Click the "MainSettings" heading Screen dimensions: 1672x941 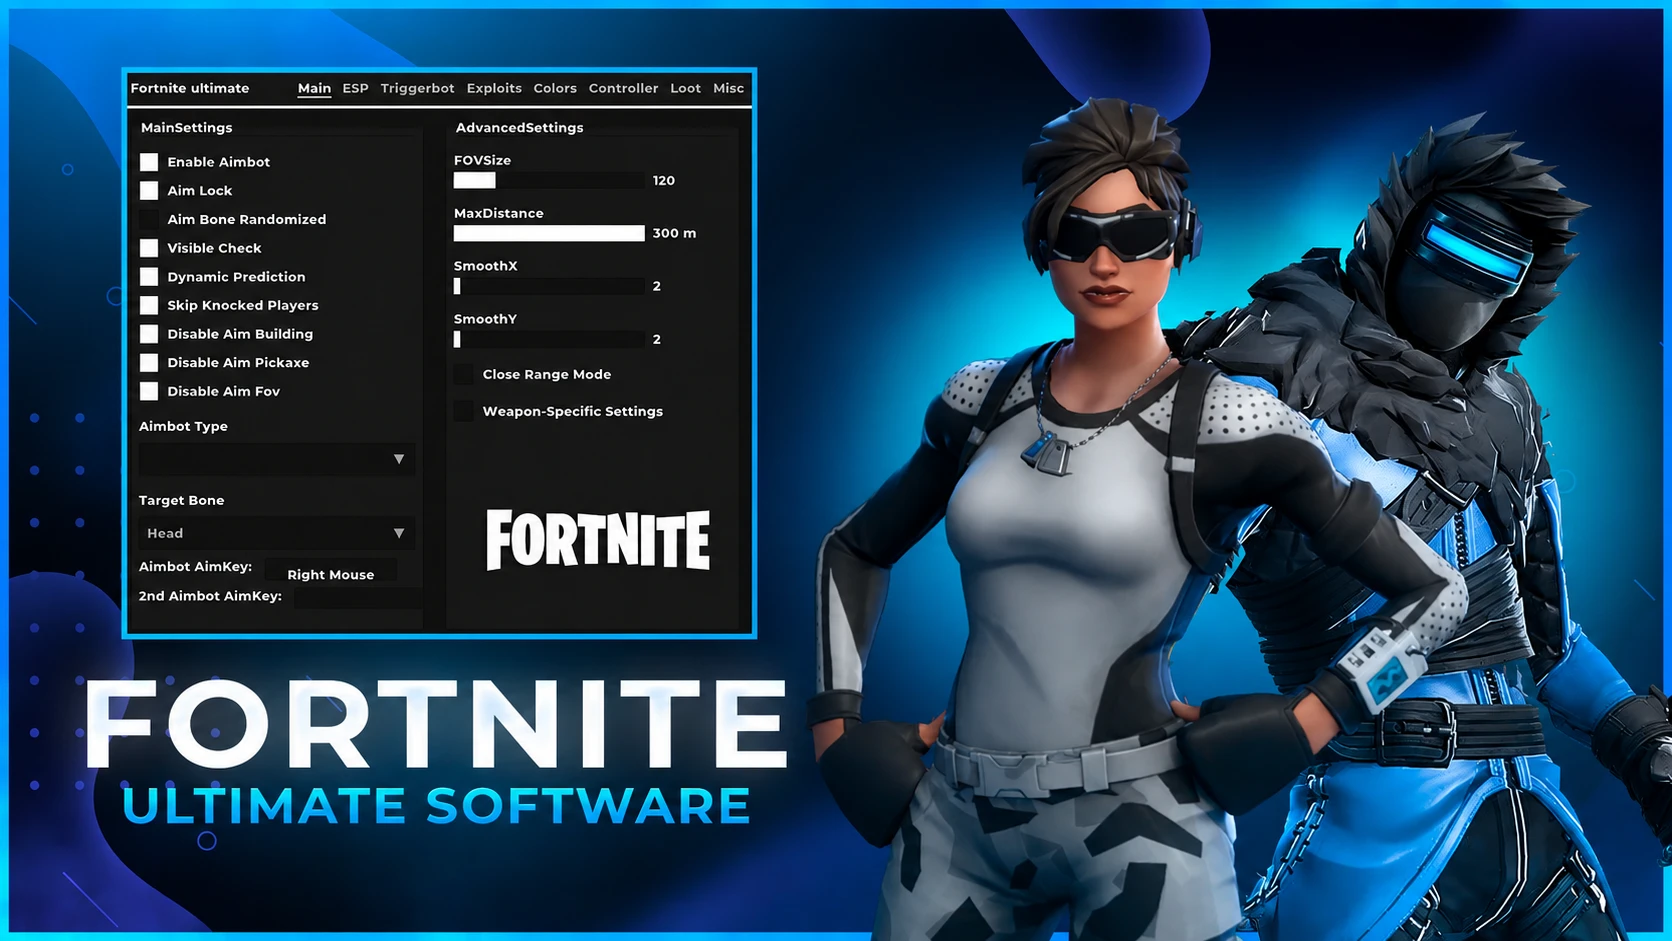pos(187,128)
